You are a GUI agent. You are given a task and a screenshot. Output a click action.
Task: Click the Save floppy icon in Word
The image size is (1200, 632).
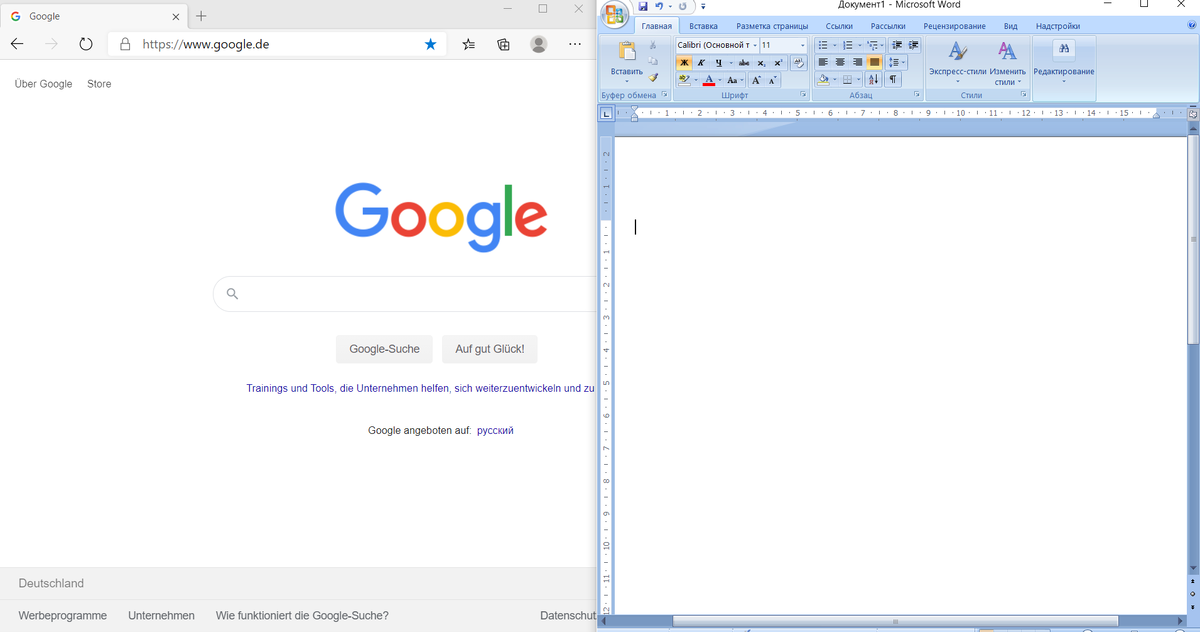tap(643, 6)
